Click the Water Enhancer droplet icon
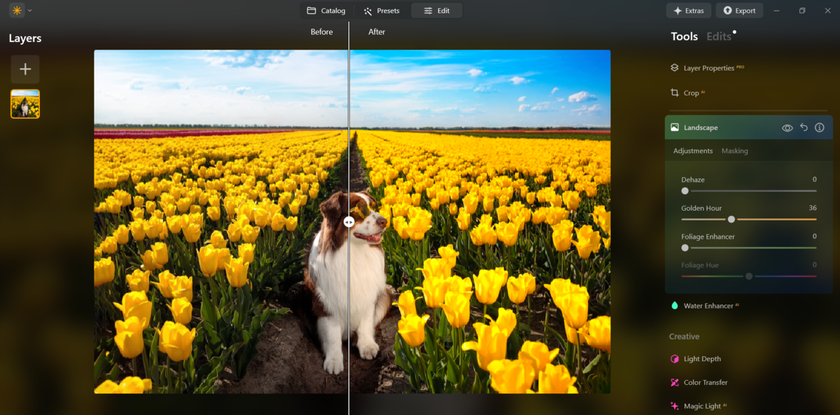The width and height of the screenshot is (840, 415). [x=674, y=306]
